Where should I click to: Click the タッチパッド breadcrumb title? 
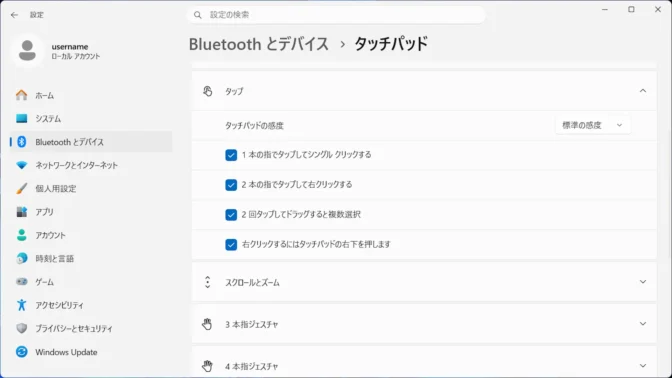pyautogui.click(x=391, y=44)
